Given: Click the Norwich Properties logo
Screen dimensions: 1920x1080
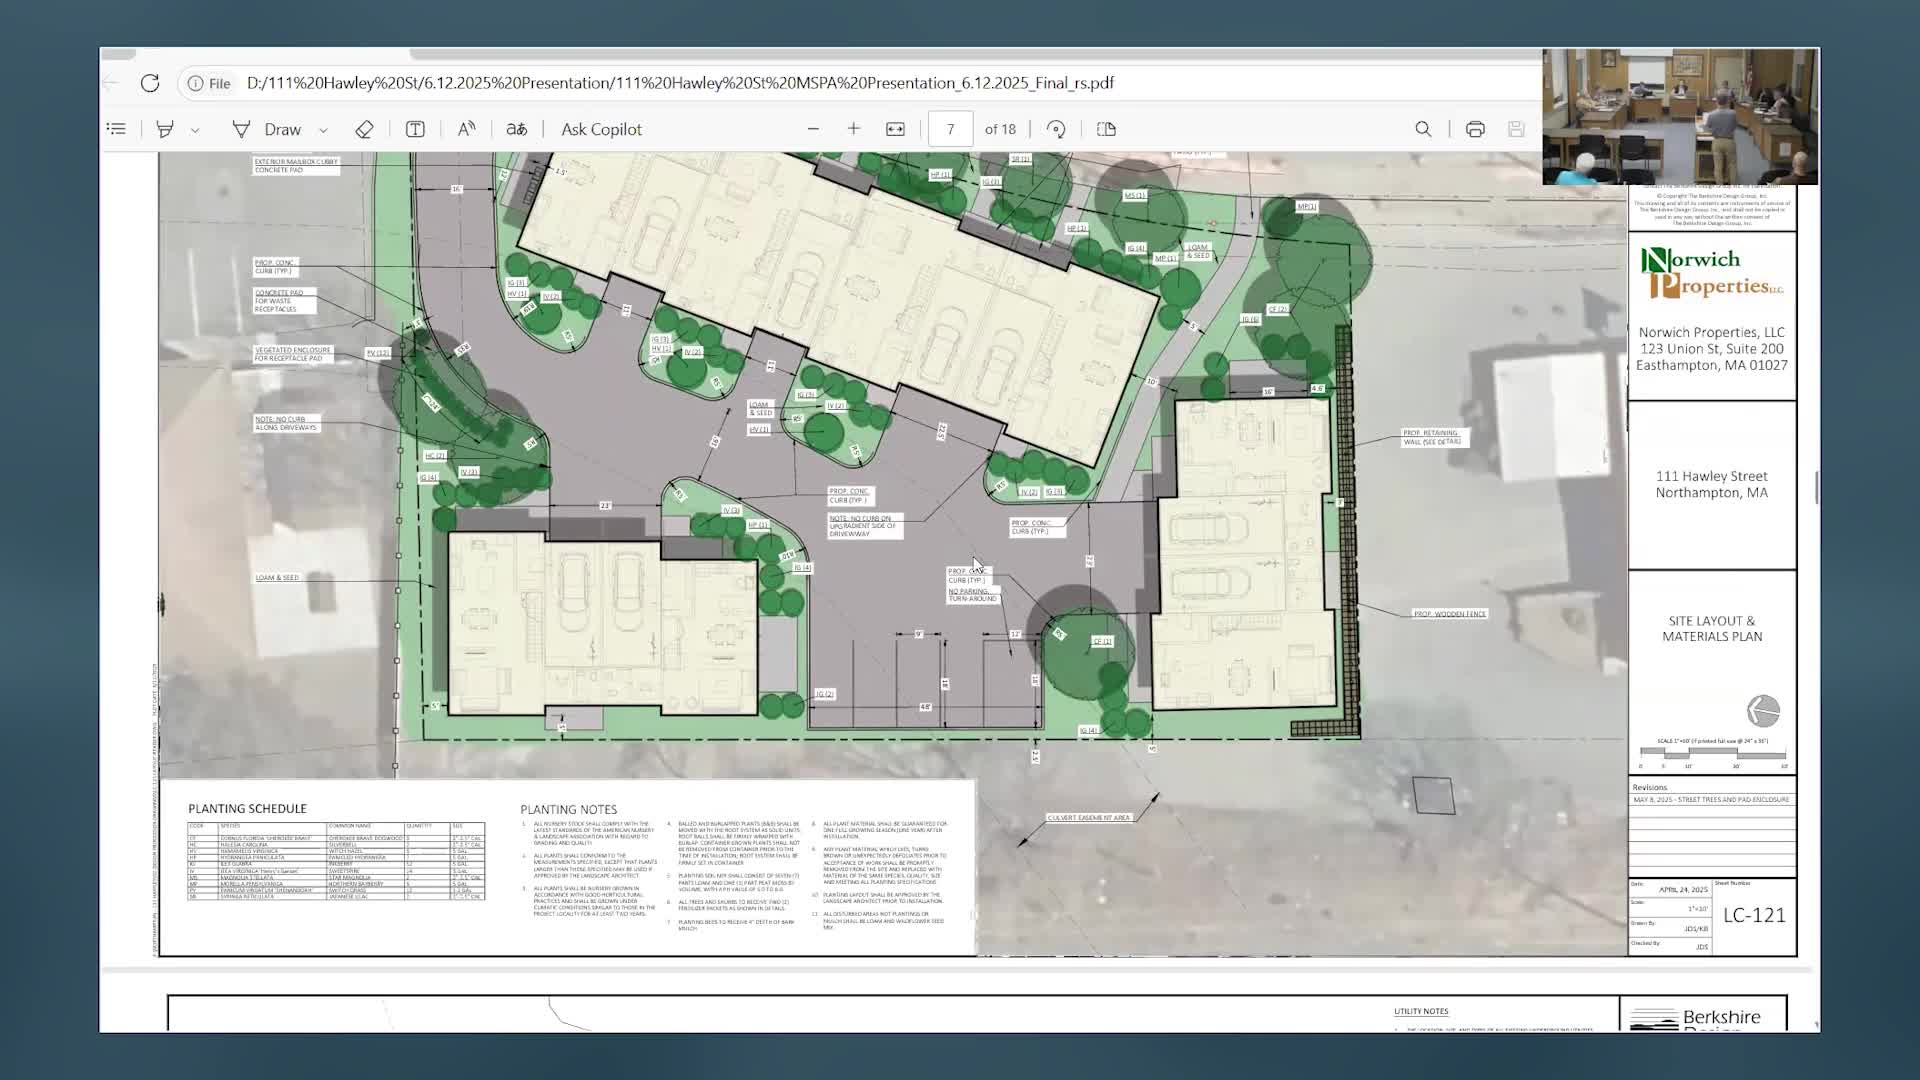Looking at the screenshot, I should (1712, 273).
